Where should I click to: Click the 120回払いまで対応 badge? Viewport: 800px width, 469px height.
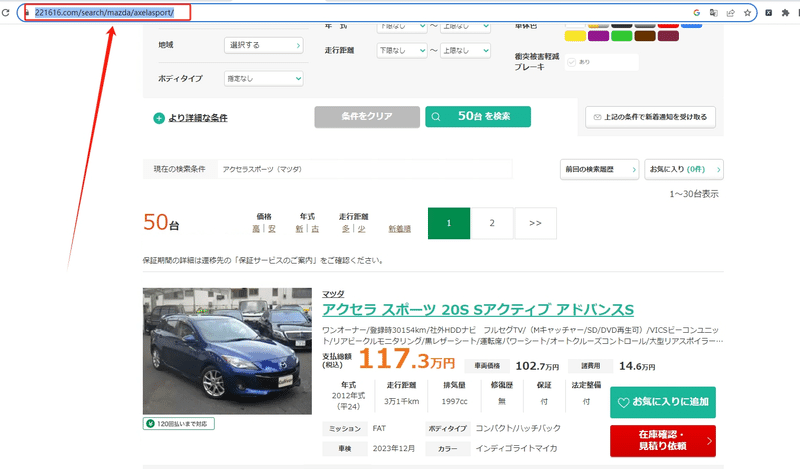click(x=179, y=424)
